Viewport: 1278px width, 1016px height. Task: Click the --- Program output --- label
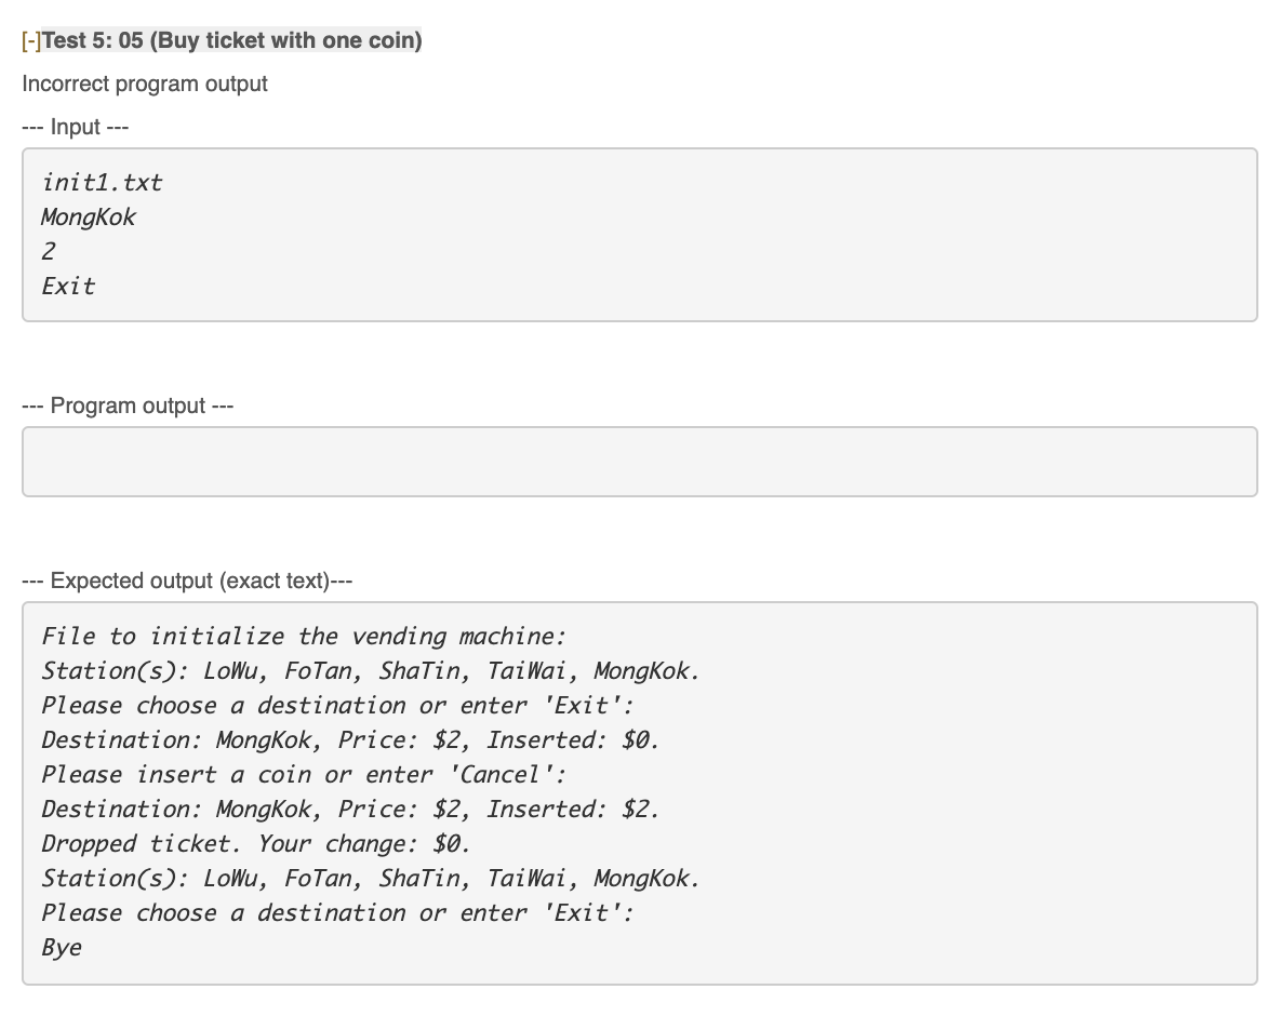pyautogui.click(x=128, y=406)
